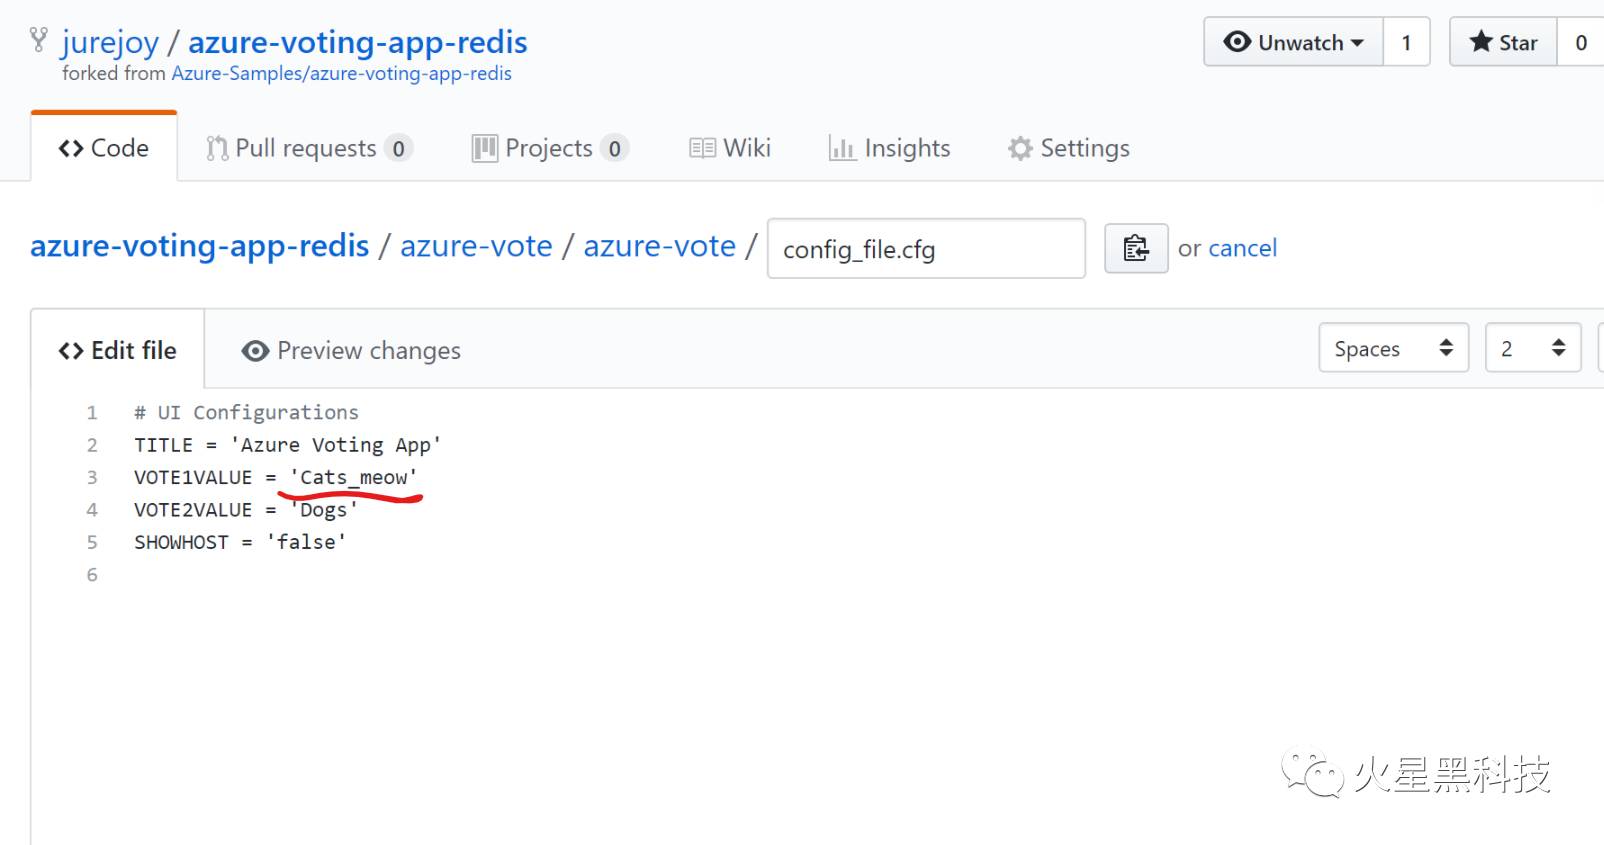1604x845 pixels.
Task: Click the Pull requests counter 0
Action: coord(398,149)
